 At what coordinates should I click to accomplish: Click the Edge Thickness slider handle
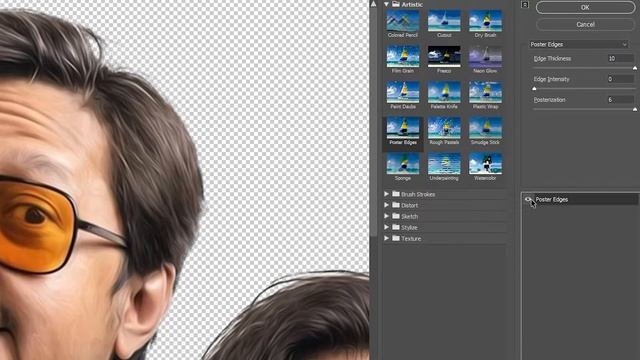coord(635,68)
